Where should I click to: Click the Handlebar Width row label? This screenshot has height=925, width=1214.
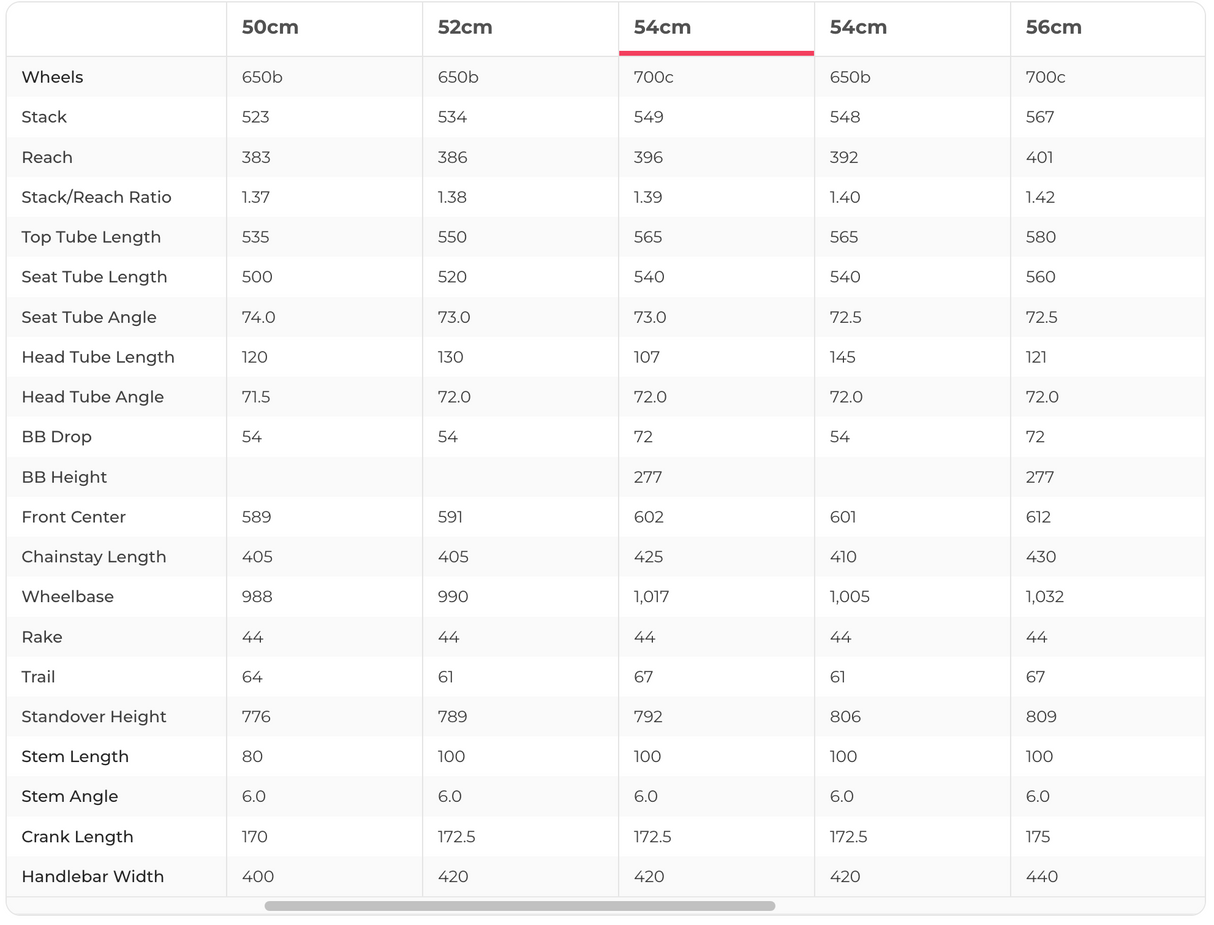pos(93,877)
